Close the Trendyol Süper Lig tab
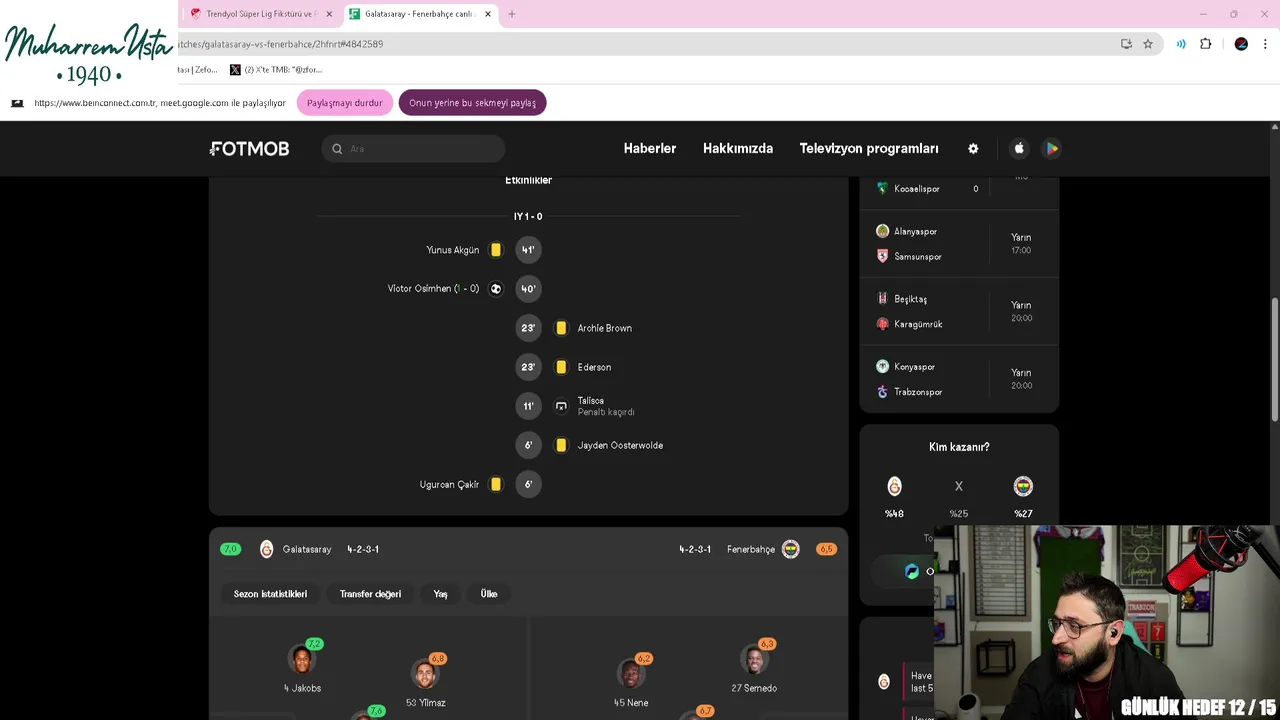Viewport: 1280px width, 720px height. [329, 14]
